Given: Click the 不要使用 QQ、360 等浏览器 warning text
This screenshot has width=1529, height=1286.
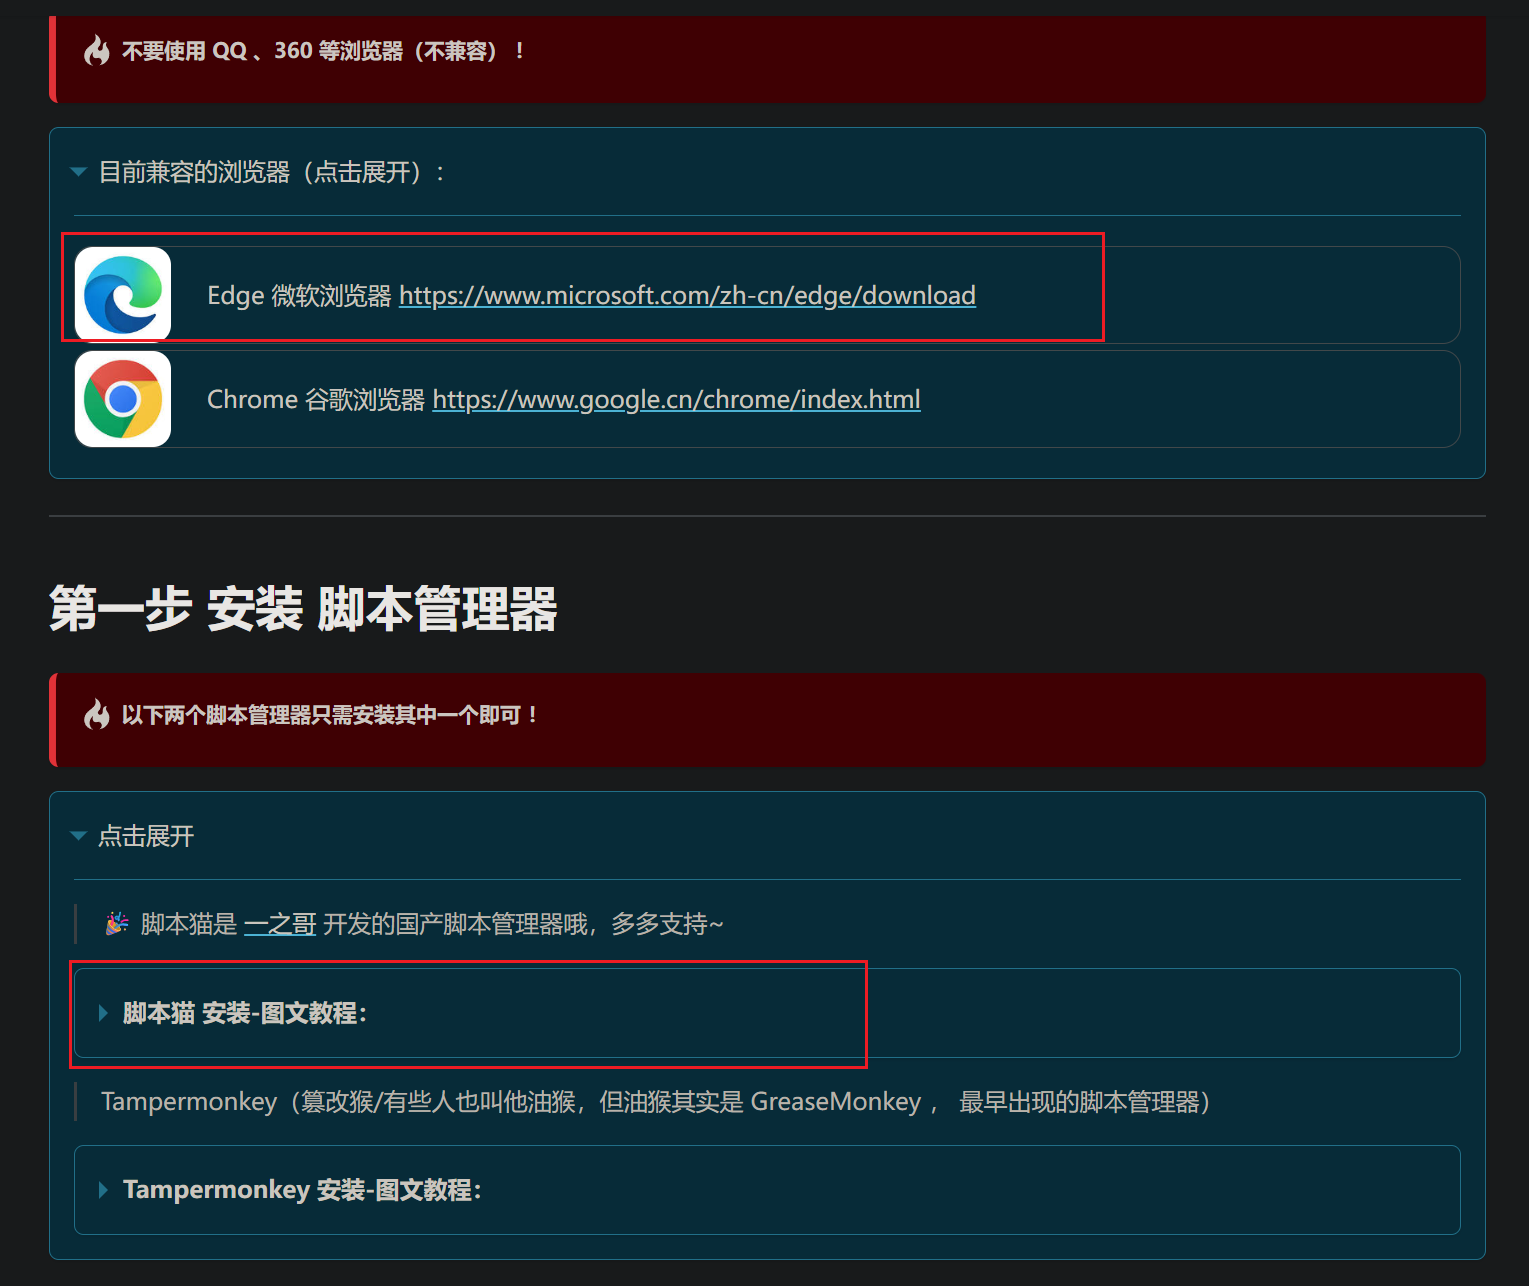Looking at the screenshot, I should point(322,51).
